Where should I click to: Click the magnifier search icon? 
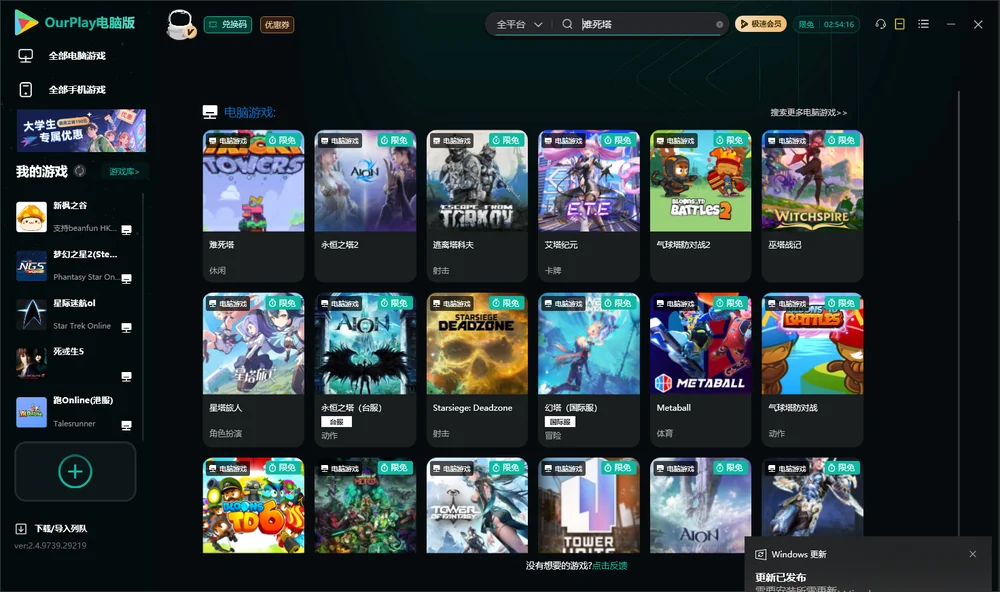[567, 24]
